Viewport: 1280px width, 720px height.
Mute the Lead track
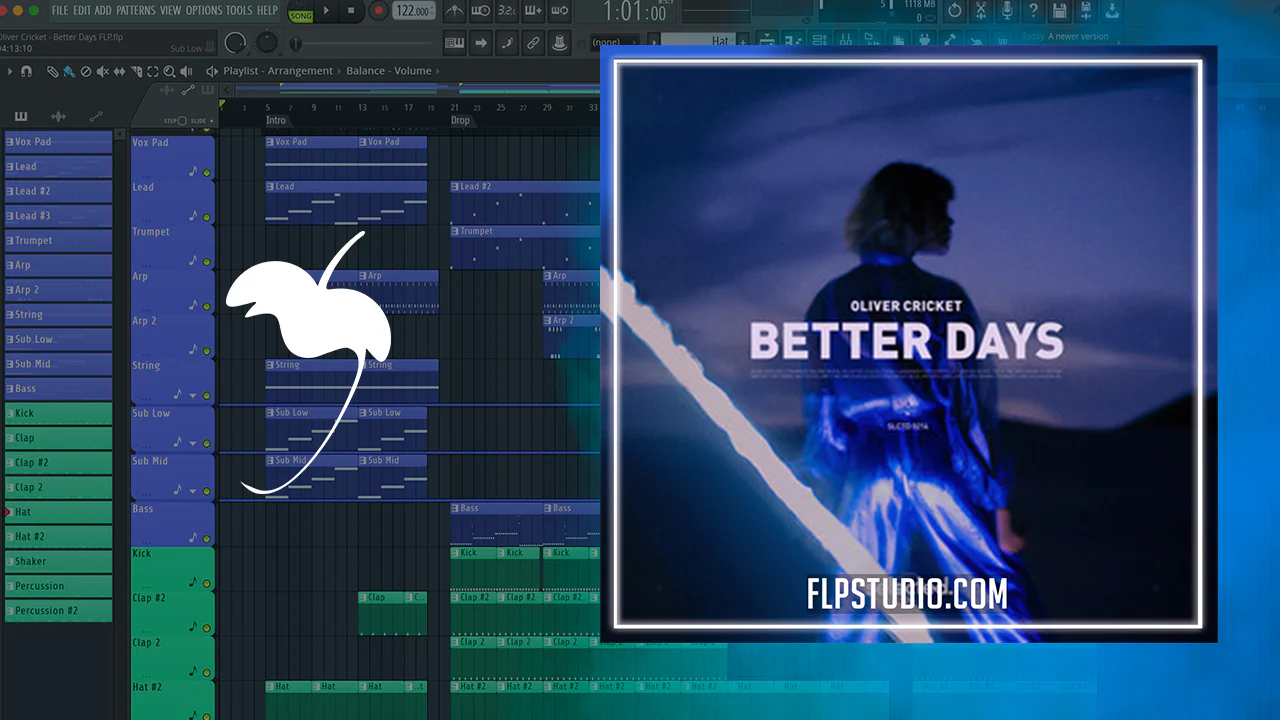pyautogui.click(x=207, y=217)
